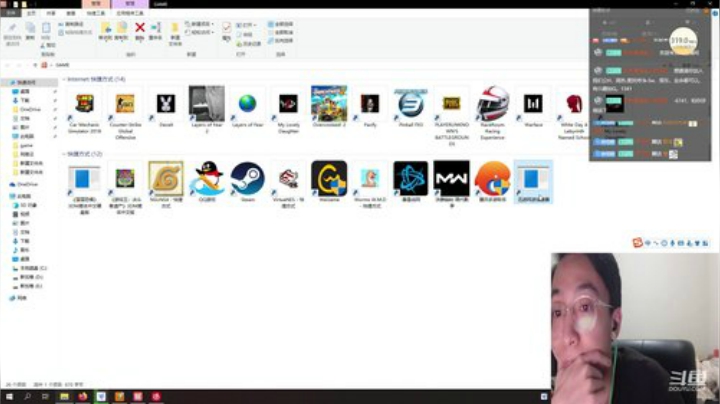Select the Warface shortcut
The width and height of the screenshot is (720, 404).
click(x=533, y=107)
